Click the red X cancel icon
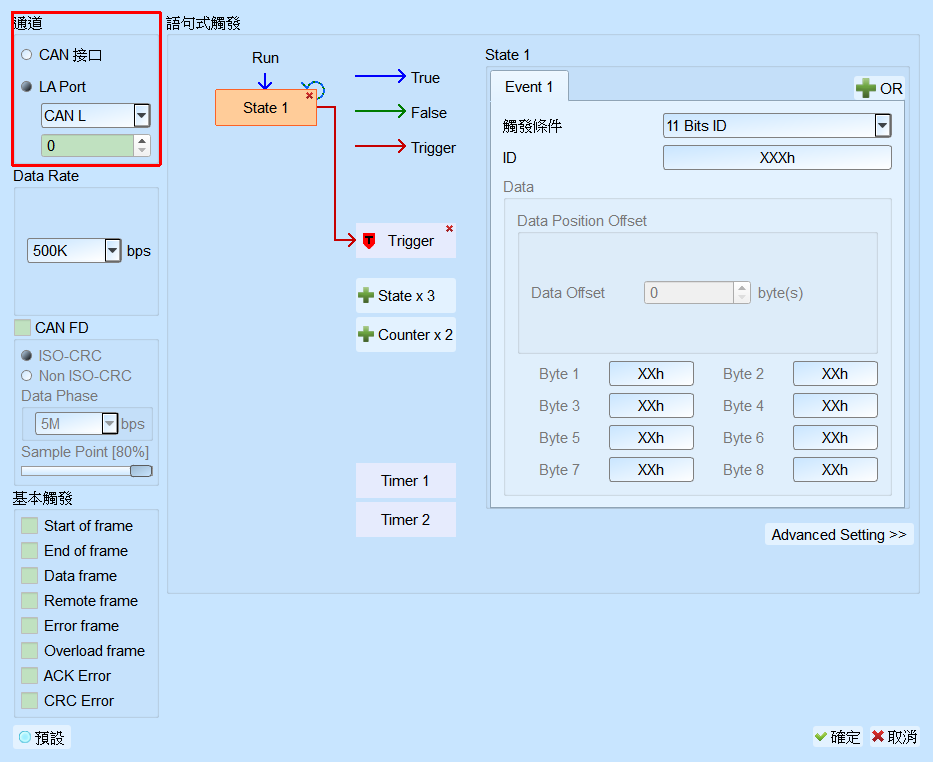This screenshot has height=762, width=933. (x=878, y=736)
